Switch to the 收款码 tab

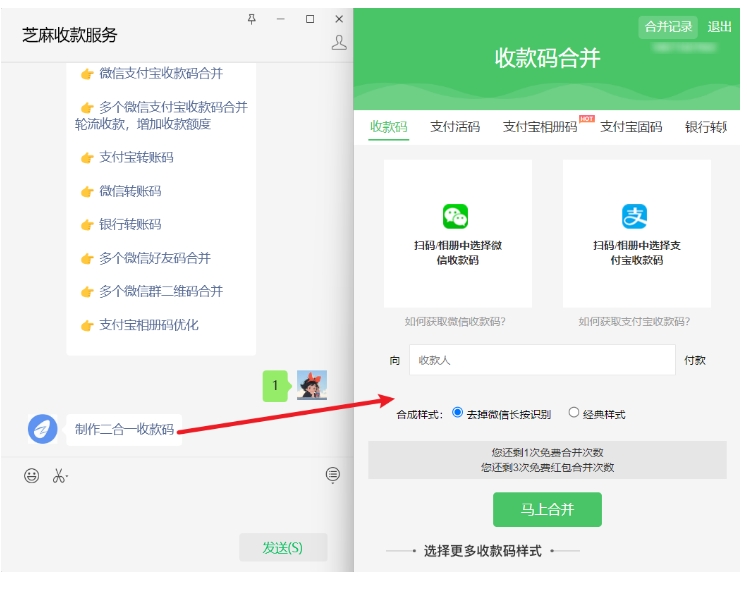point(389,127)
